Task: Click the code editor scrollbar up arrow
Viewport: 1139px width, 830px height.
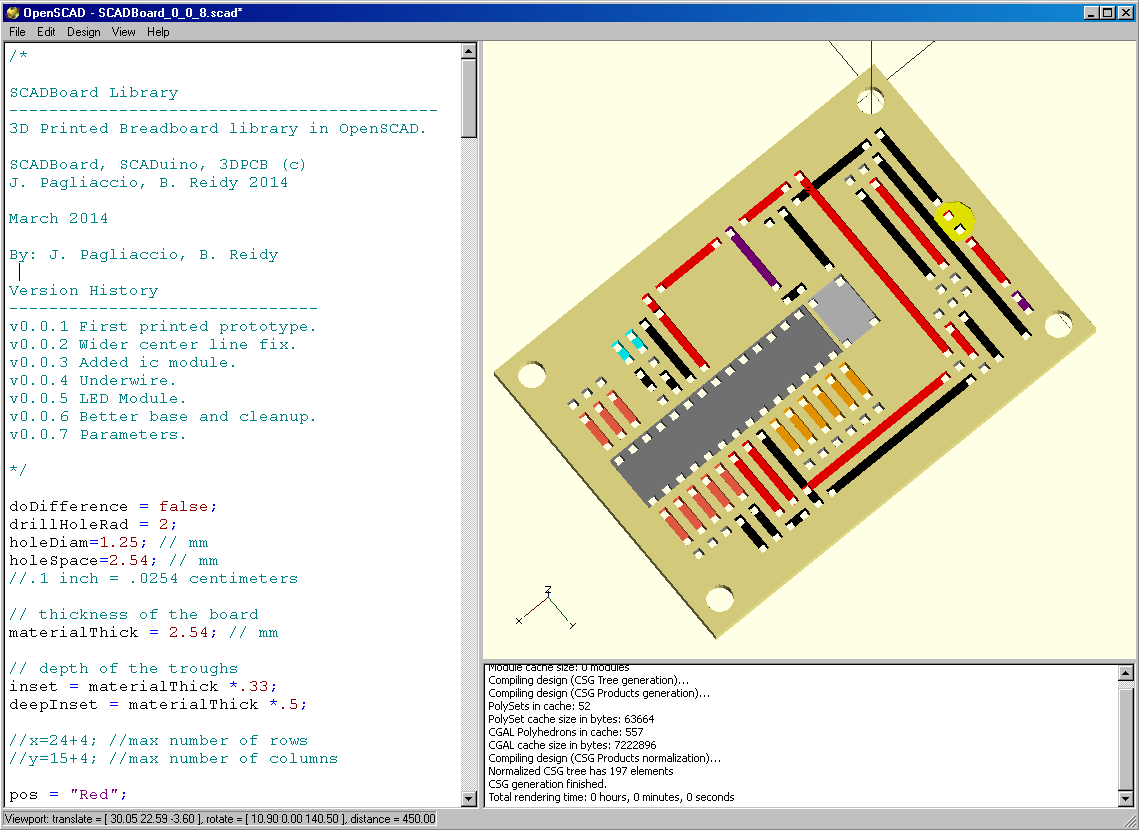Action: tap(469, 50)
